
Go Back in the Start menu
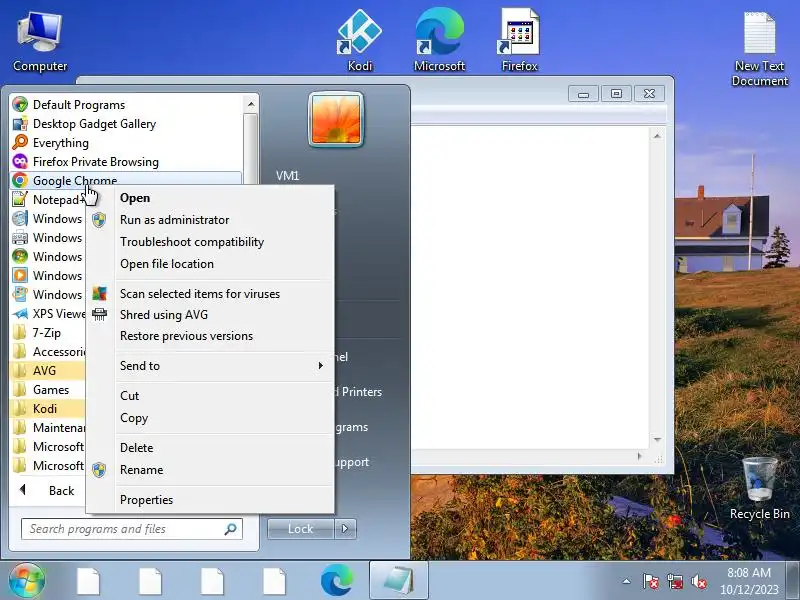point(48,490)
